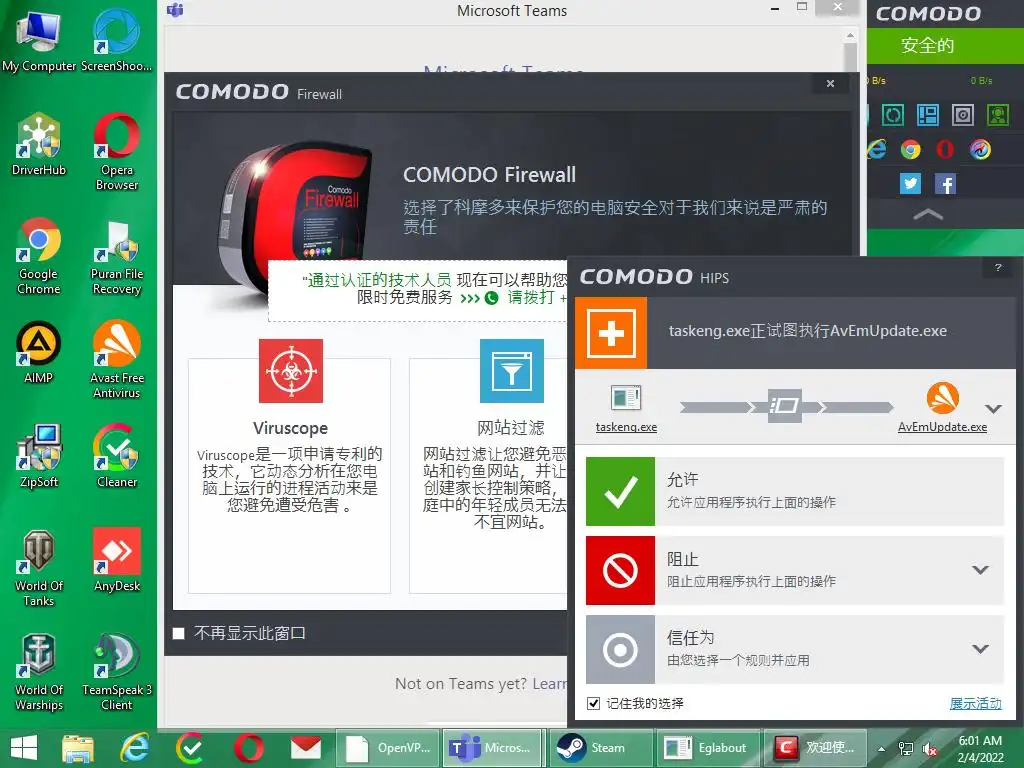Click the Allow button in HIPS alert
The width and height of the screenshot is (1024, 768).
click(795, 491)
